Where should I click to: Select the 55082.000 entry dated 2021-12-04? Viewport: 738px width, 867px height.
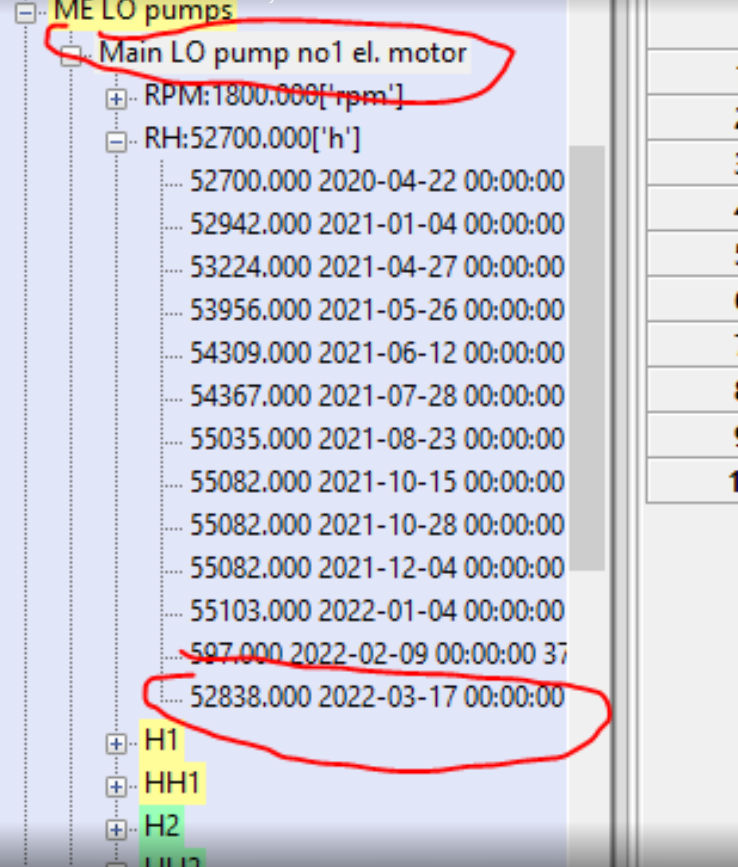[377, 569]
